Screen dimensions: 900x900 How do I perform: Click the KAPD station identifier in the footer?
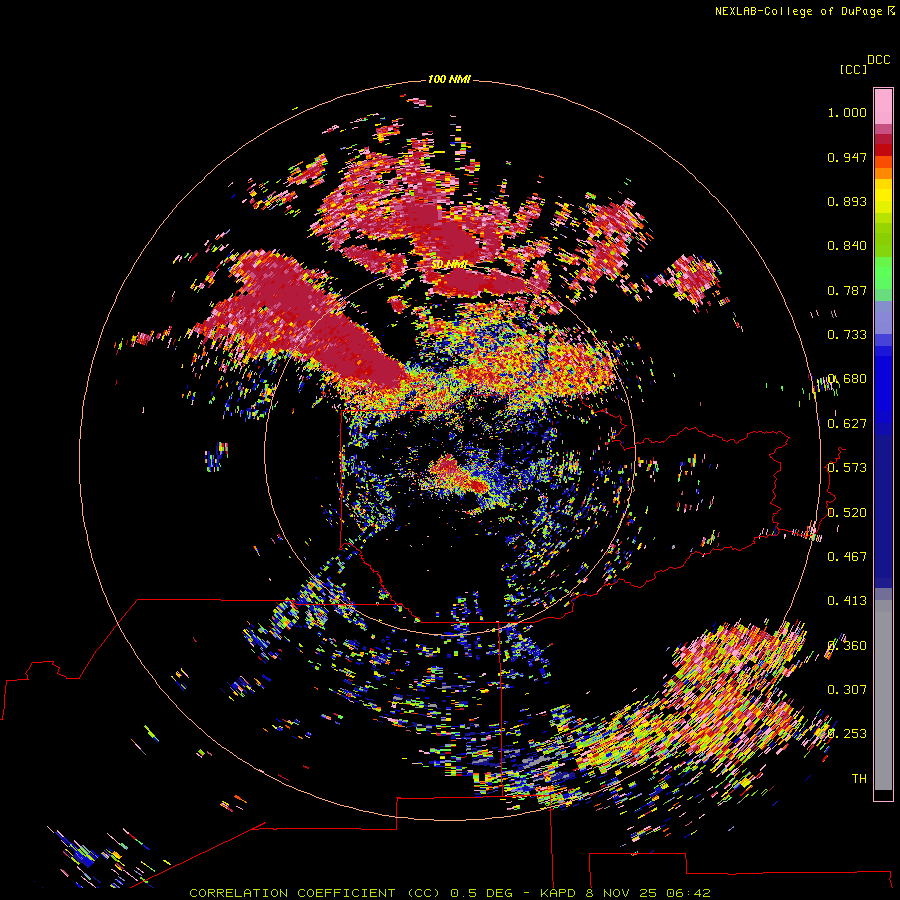click(x=558, y=893)
